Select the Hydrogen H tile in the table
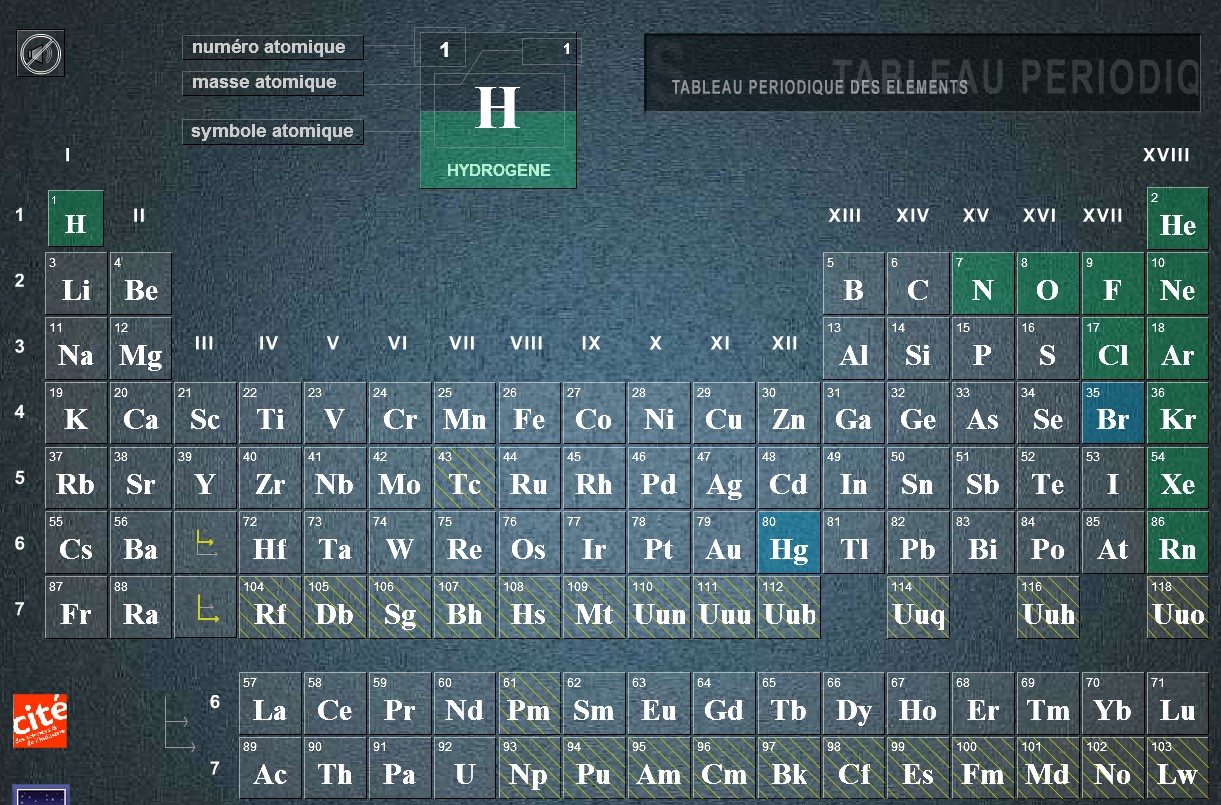Screen dimensions: 1221x805 click(x=76, y=218)
